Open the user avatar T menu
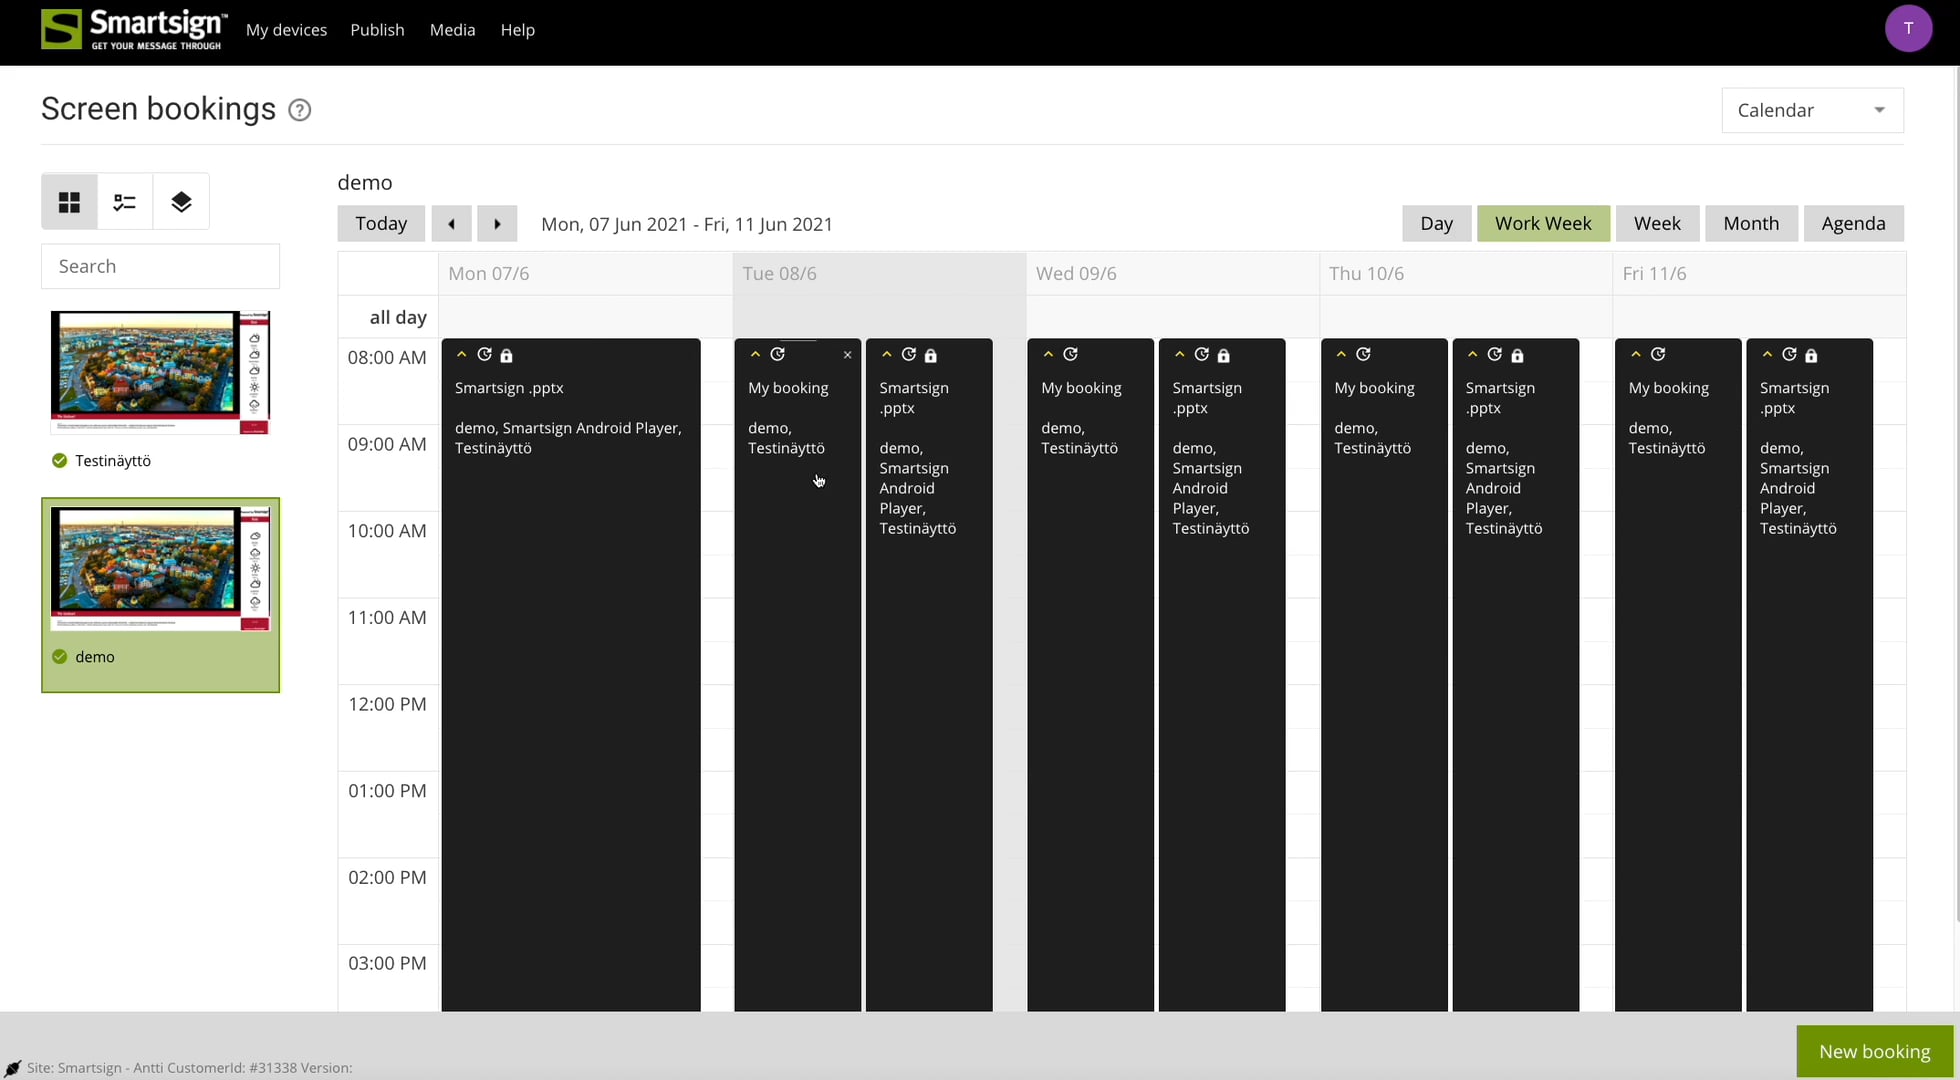 (x=1908, y=28)
